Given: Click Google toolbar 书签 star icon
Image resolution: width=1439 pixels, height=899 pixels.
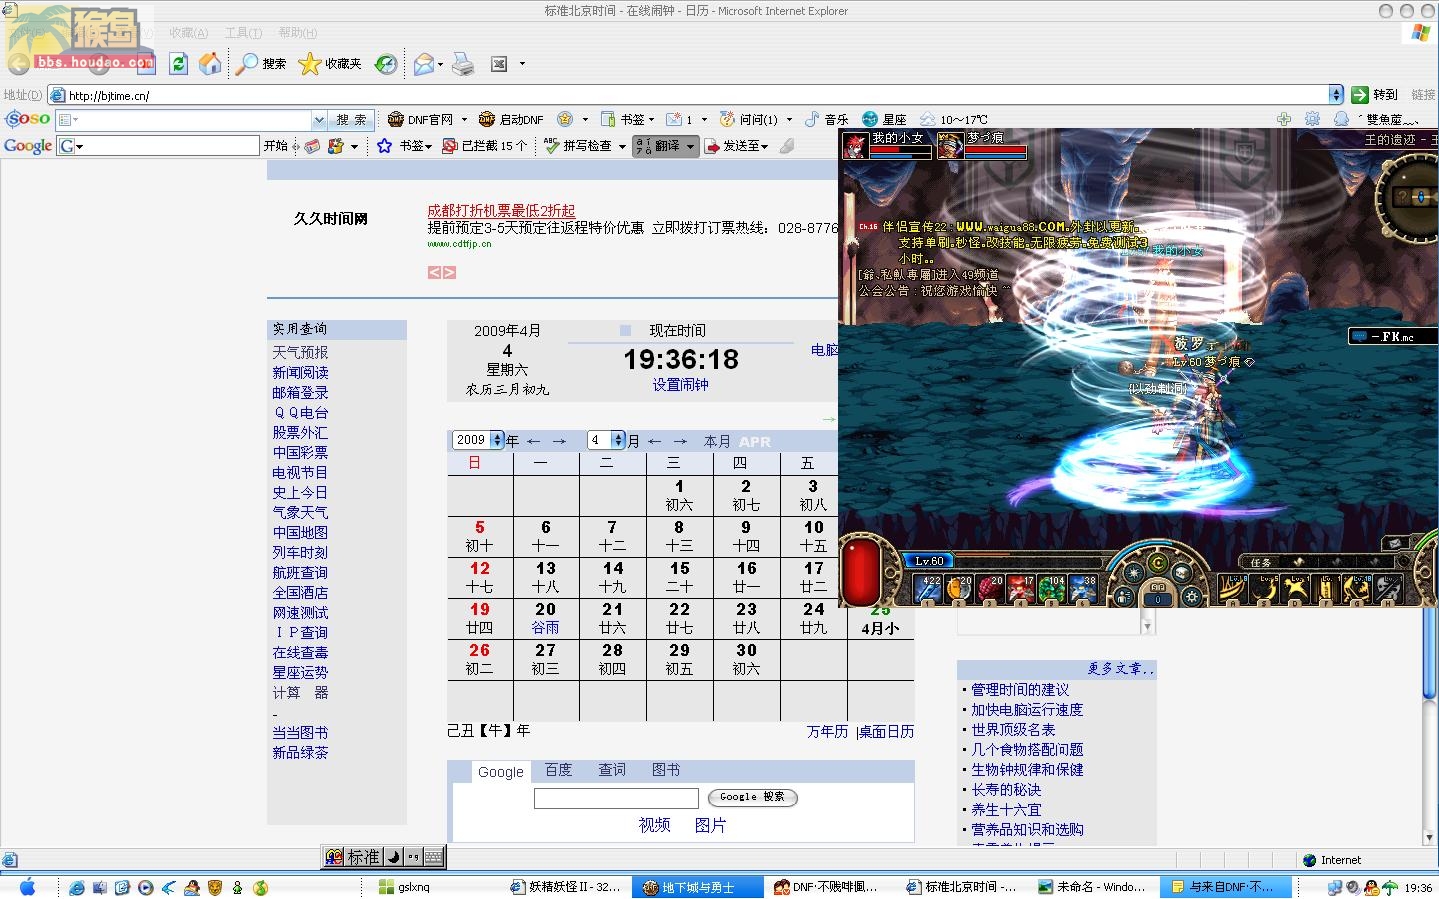Looking at the screenshot, I should click(384, 146).
